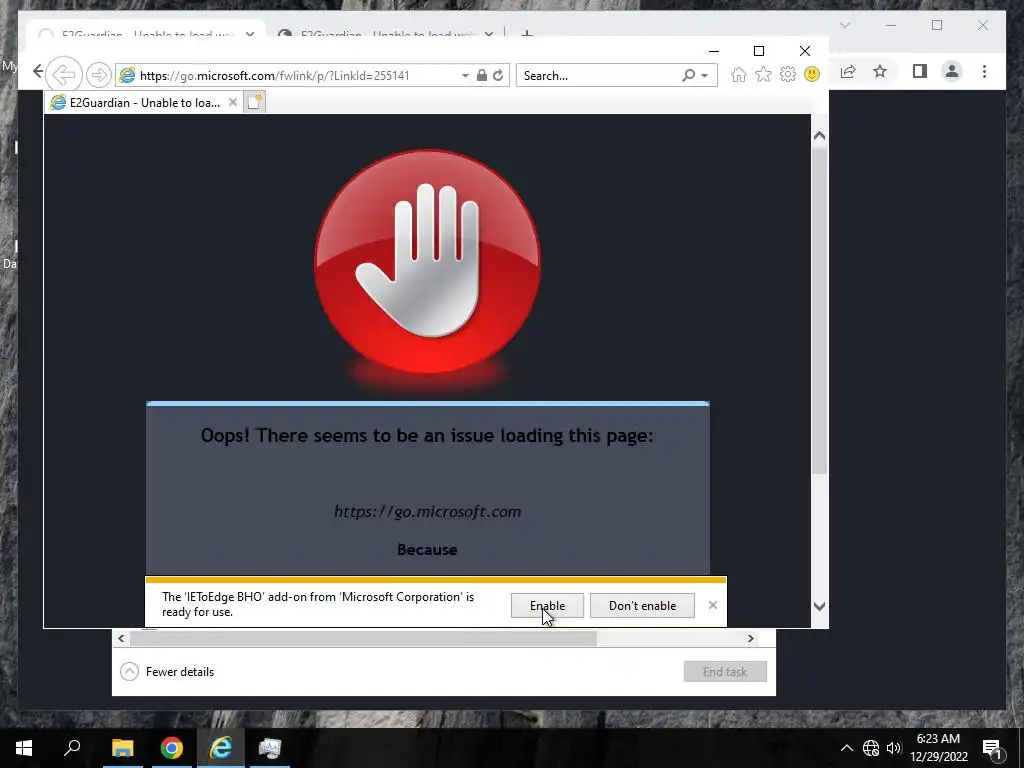This screenshot has width=1024, height=768.
Task: Maximize the Internet Explorer window
Action: coord(759,51)
